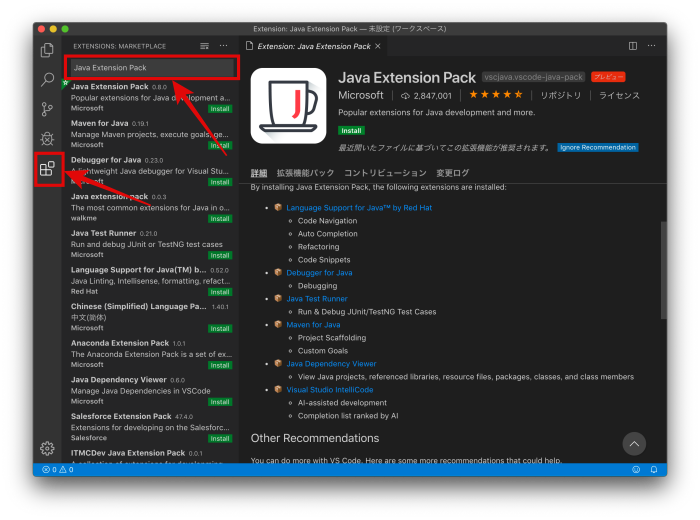Select Chinese (Simplified) Language Pack entry

pos(150,317)
